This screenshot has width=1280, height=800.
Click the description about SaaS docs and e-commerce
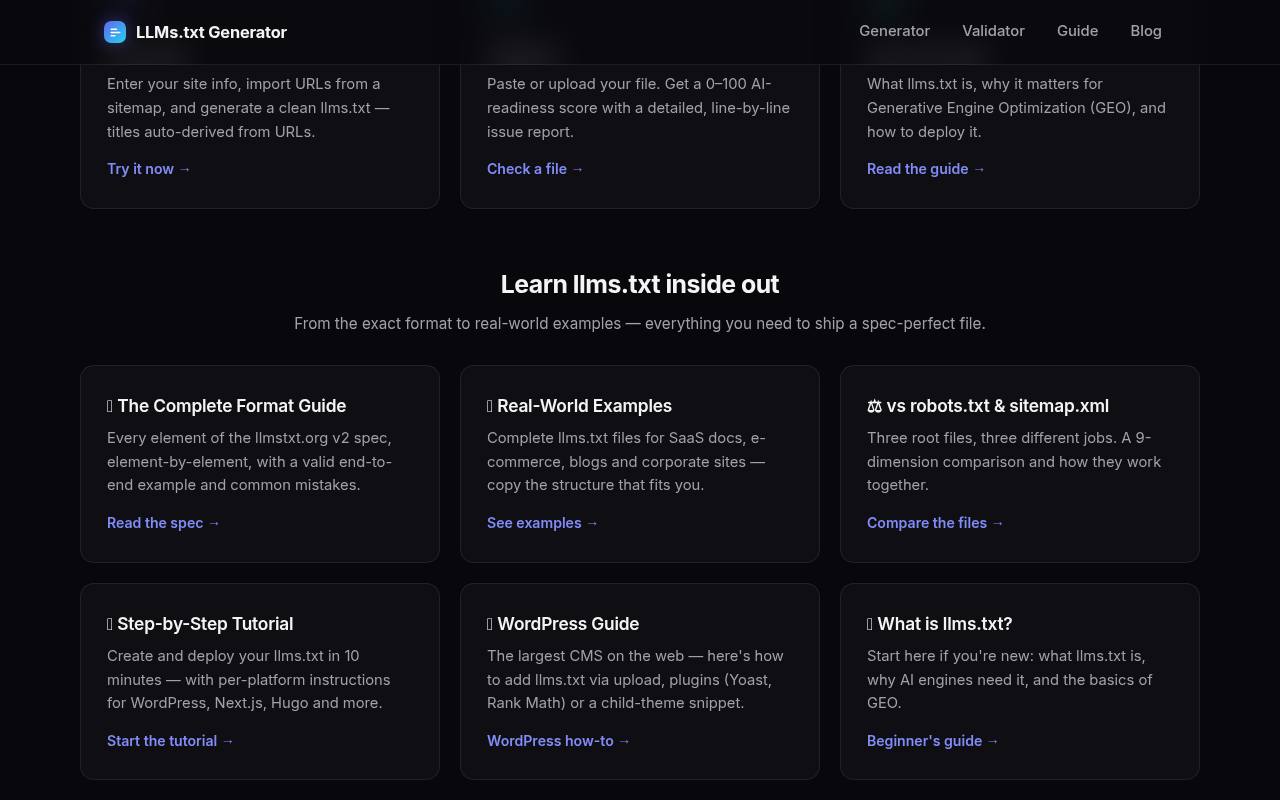pyautogui.click(x=626, y=461)
